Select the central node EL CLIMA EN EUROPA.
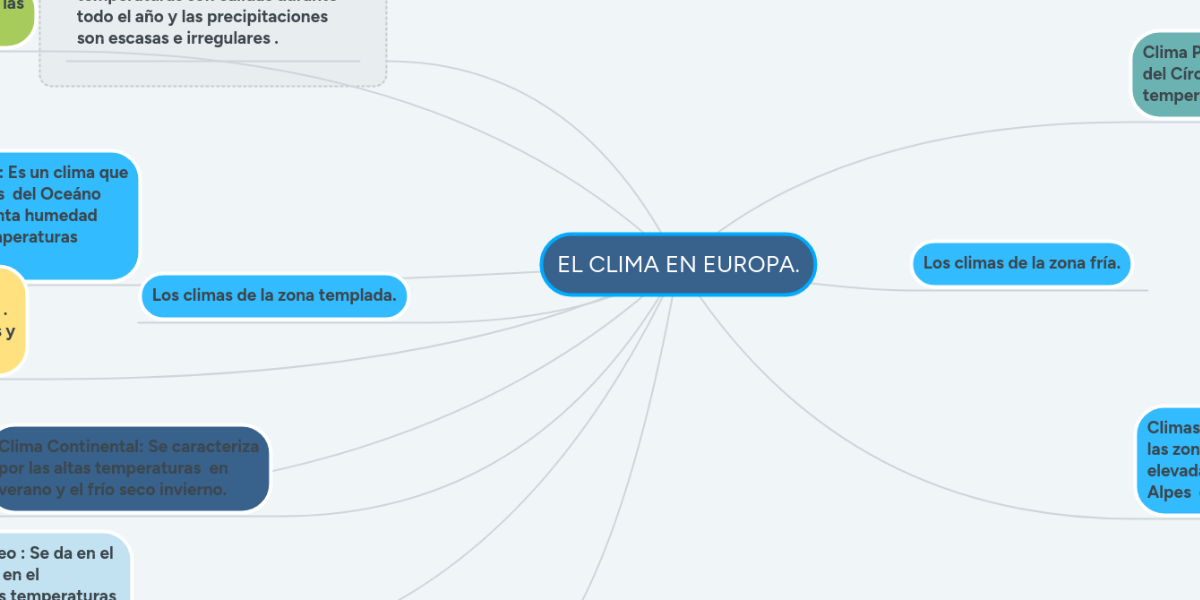This screenshot has height=600, width=1200. [x=678, y=265]
